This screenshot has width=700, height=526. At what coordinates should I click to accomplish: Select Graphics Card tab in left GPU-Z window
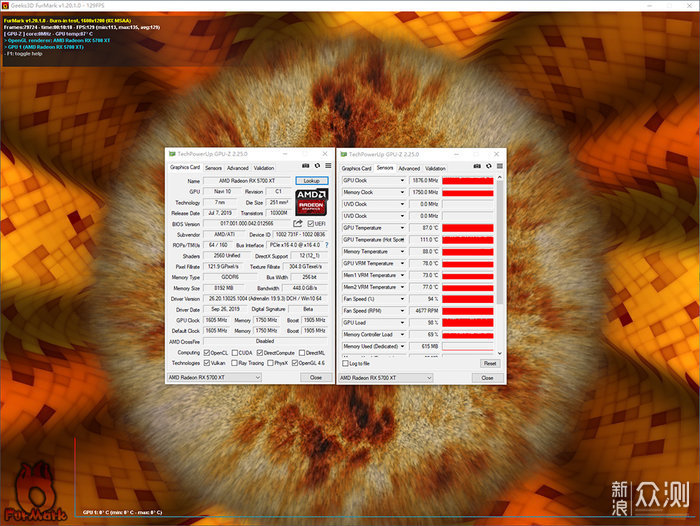point(185,167)
